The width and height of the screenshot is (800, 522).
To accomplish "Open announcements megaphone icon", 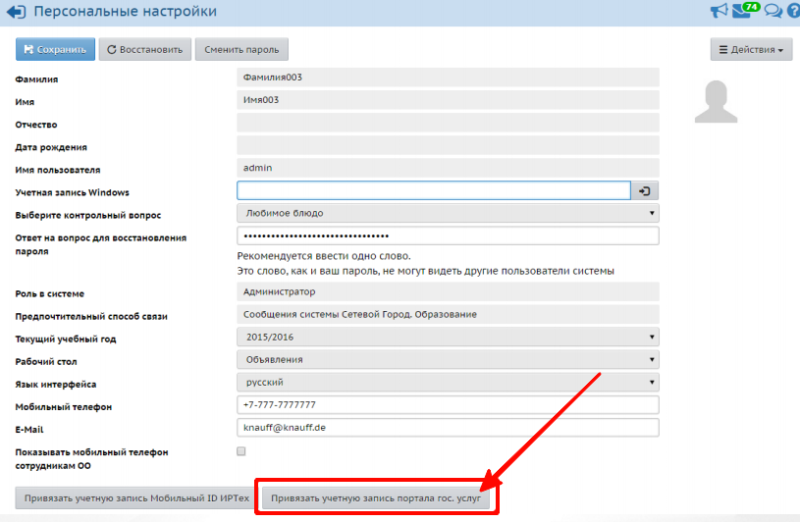I will (719, 11).
